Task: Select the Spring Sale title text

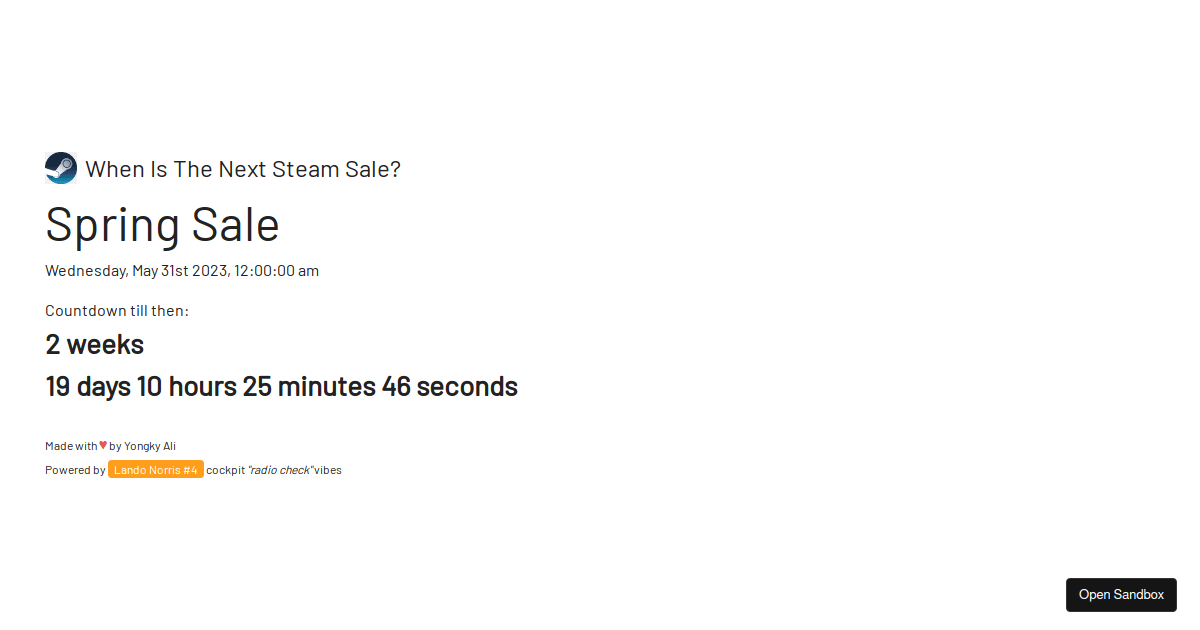Action: (162, 224)
